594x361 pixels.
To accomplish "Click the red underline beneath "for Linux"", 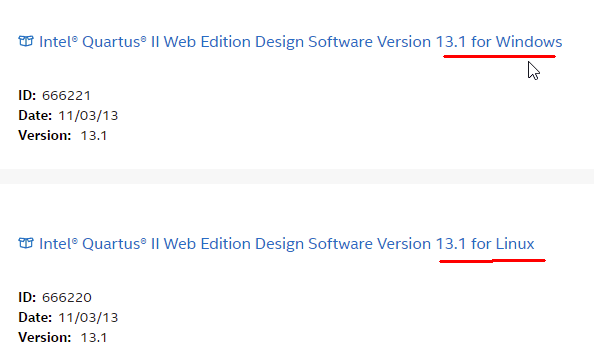I will [x=492, y=261].
